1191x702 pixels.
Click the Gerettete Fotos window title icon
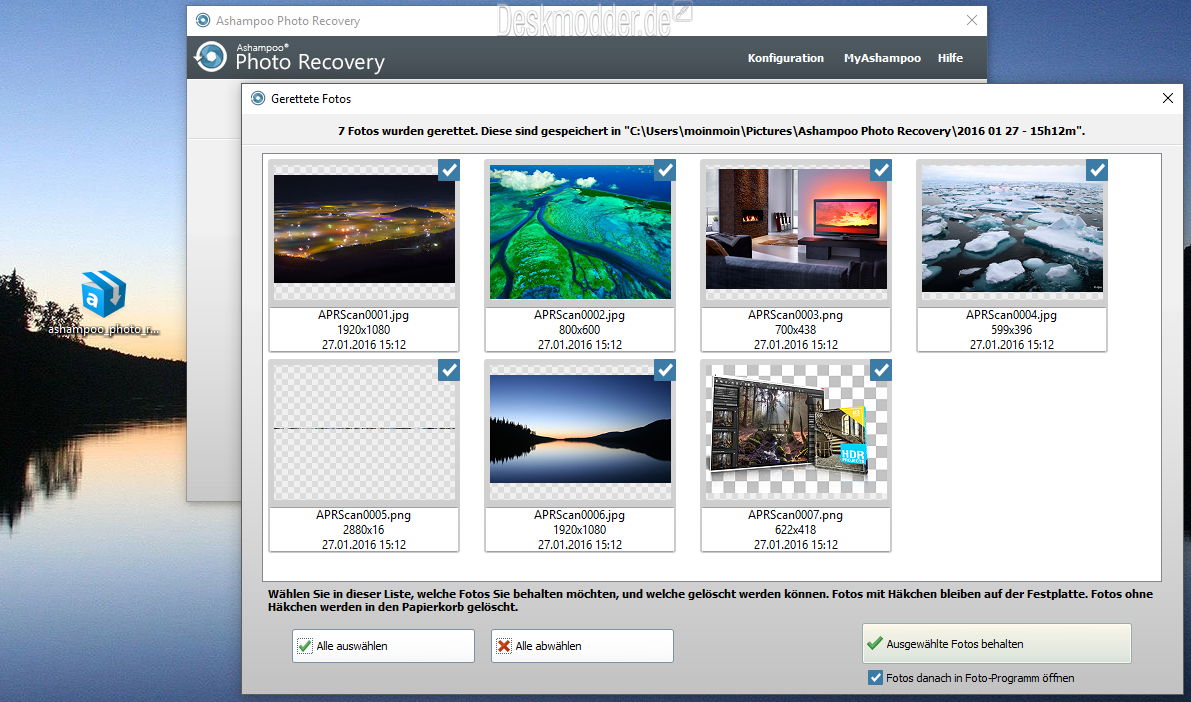pyautogui.click(x=258, y=98)
